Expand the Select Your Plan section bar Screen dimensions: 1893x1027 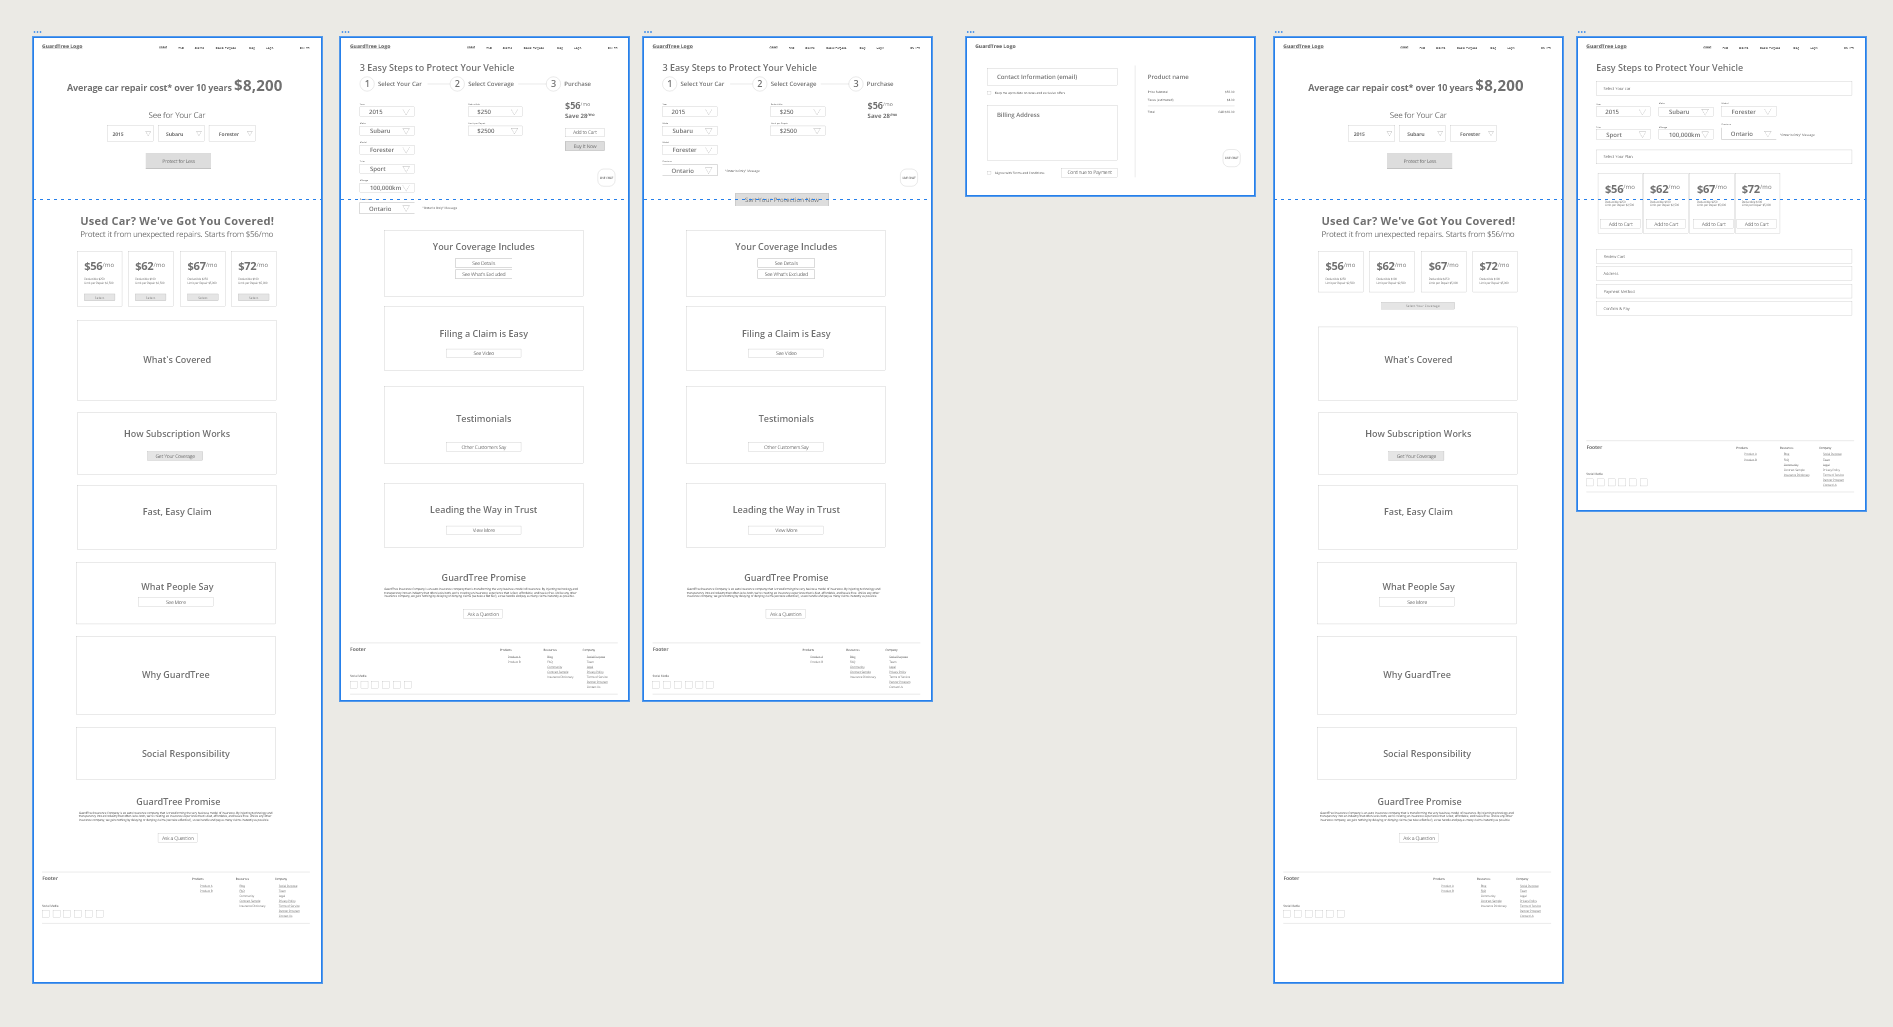coord(1724,157)
